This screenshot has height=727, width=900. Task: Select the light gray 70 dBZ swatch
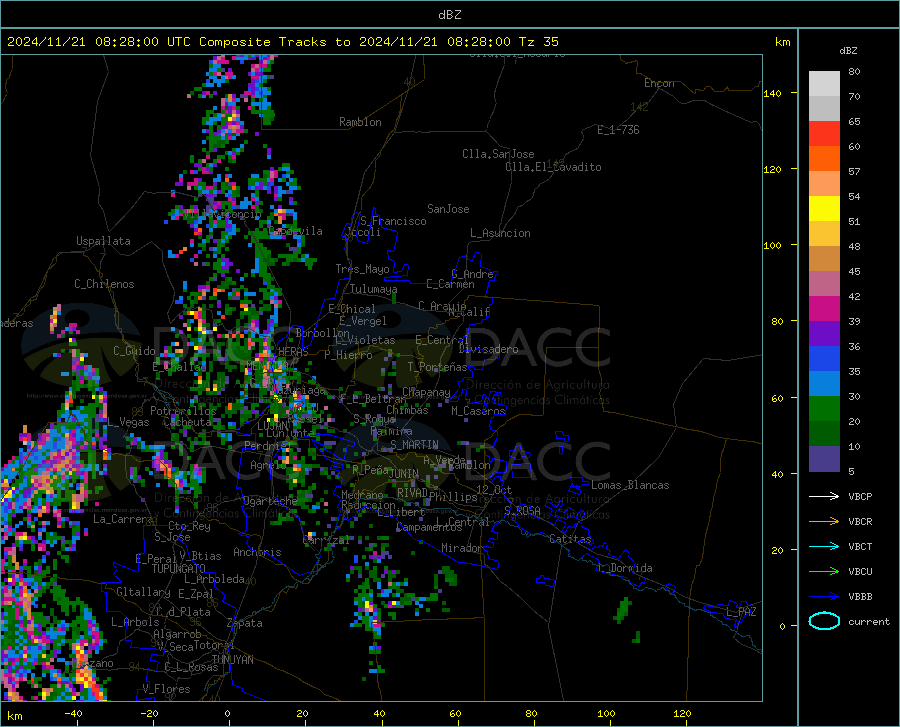coord(824,83)
